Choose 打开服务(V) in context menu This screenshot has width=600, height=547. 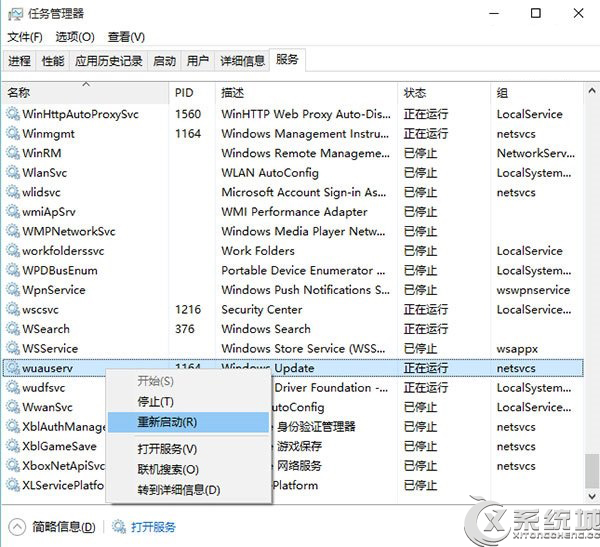190,449
